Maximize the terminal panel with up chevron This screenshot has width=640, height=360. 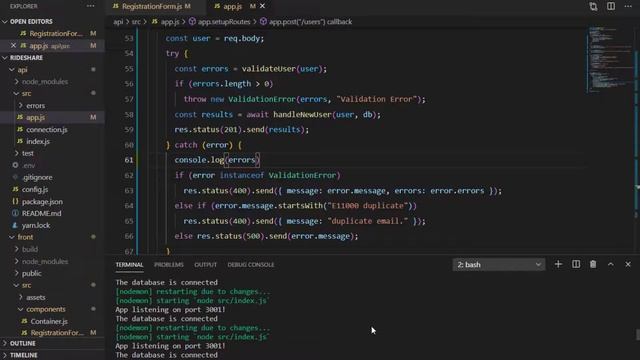pyautogui.click(x=611, y=264)
